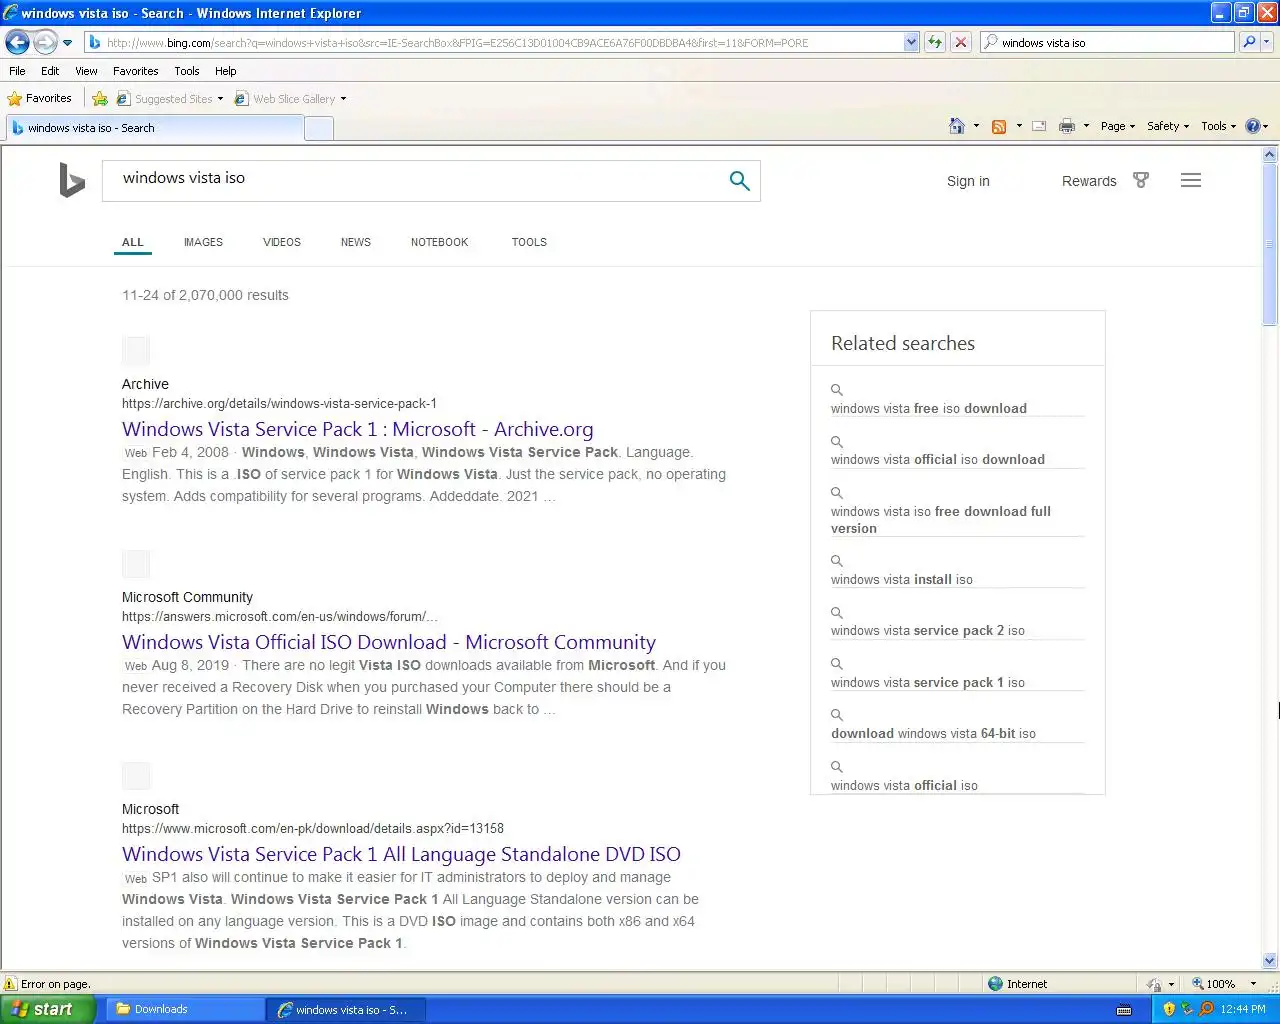Click related search 'windows vista official iso download'
This screenshot has width=1280, height=1024.
point(938,459)
